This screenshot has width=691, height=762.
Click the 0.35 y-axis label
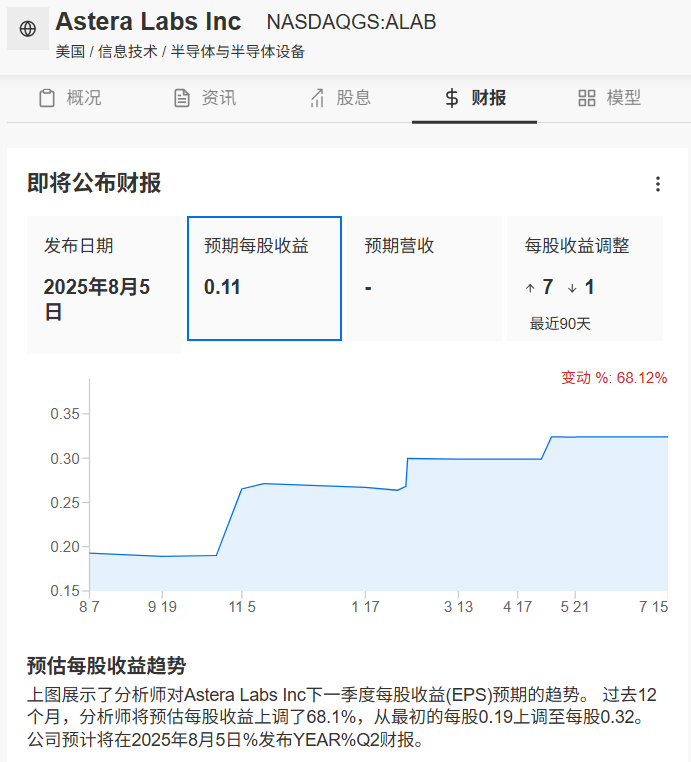coord(65,414)
